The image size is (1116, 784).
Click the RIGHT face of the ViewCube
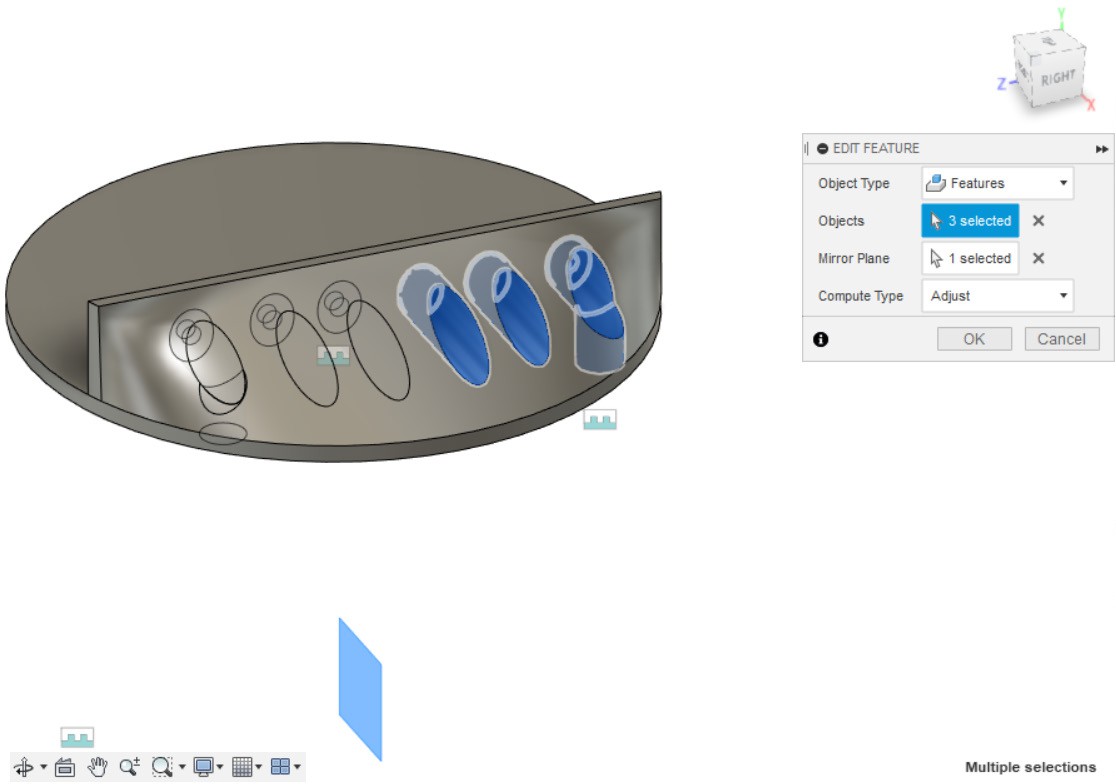(x=1055, y=77)
